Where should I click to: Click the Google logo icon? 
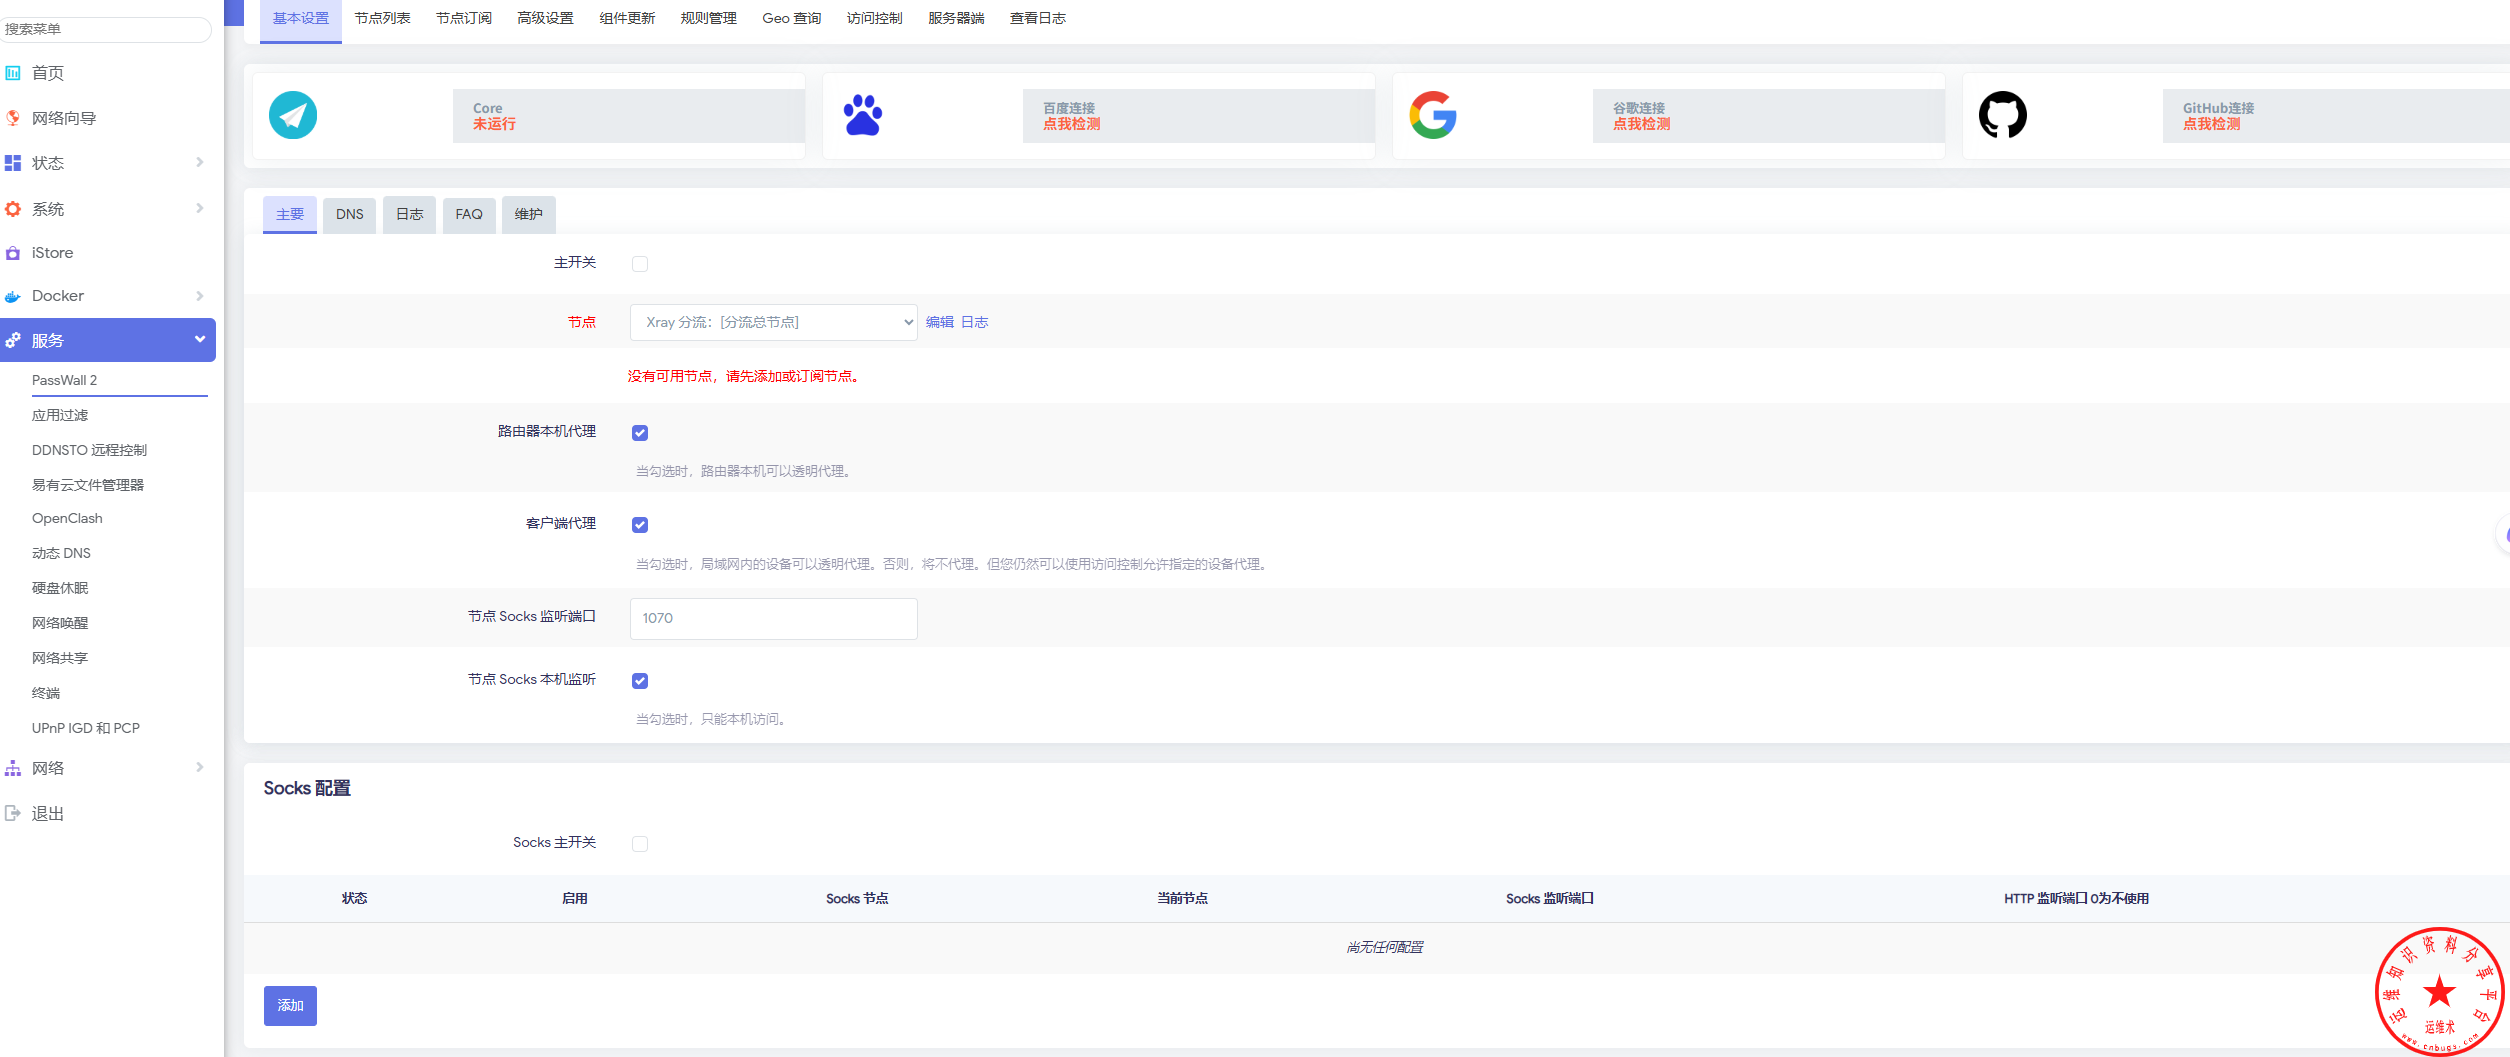pos(1432,115)
